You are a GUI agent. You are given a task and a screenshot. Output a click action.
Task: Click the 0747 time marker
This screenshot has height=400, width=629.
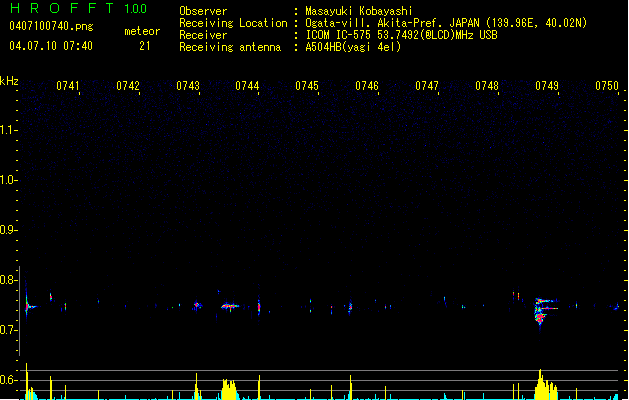tap(427, 86)
